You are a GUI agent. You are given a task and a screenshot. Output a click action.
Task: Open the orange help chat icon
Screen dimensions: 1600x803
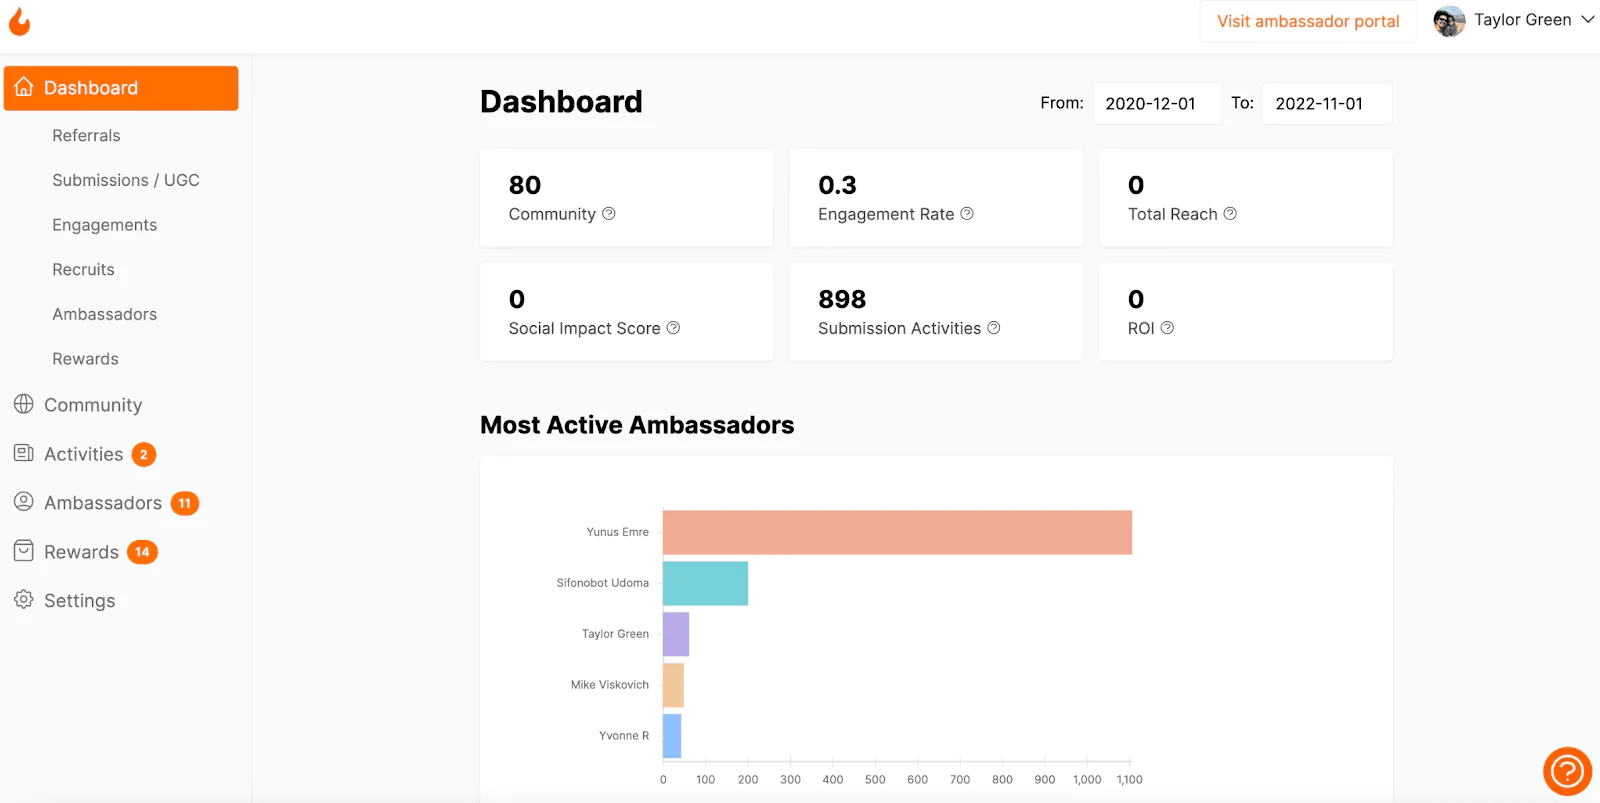[x=1567, y=771]
